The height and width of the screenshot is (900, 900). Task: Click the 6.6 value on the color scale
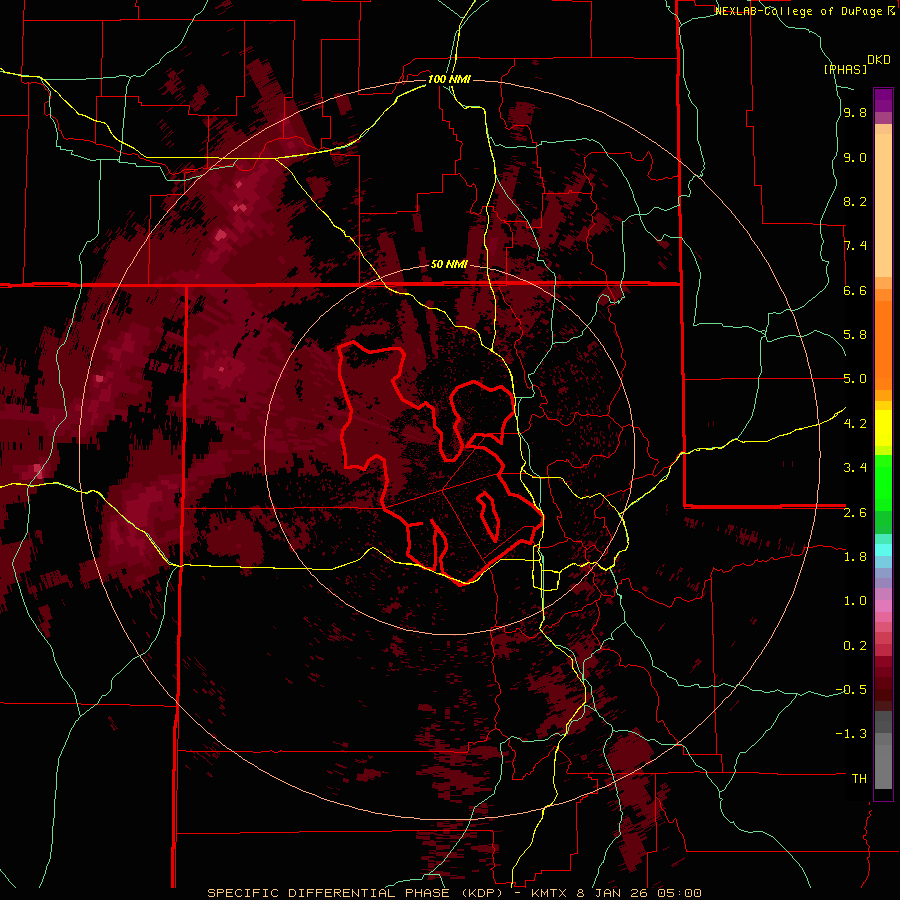coord(855,291)
